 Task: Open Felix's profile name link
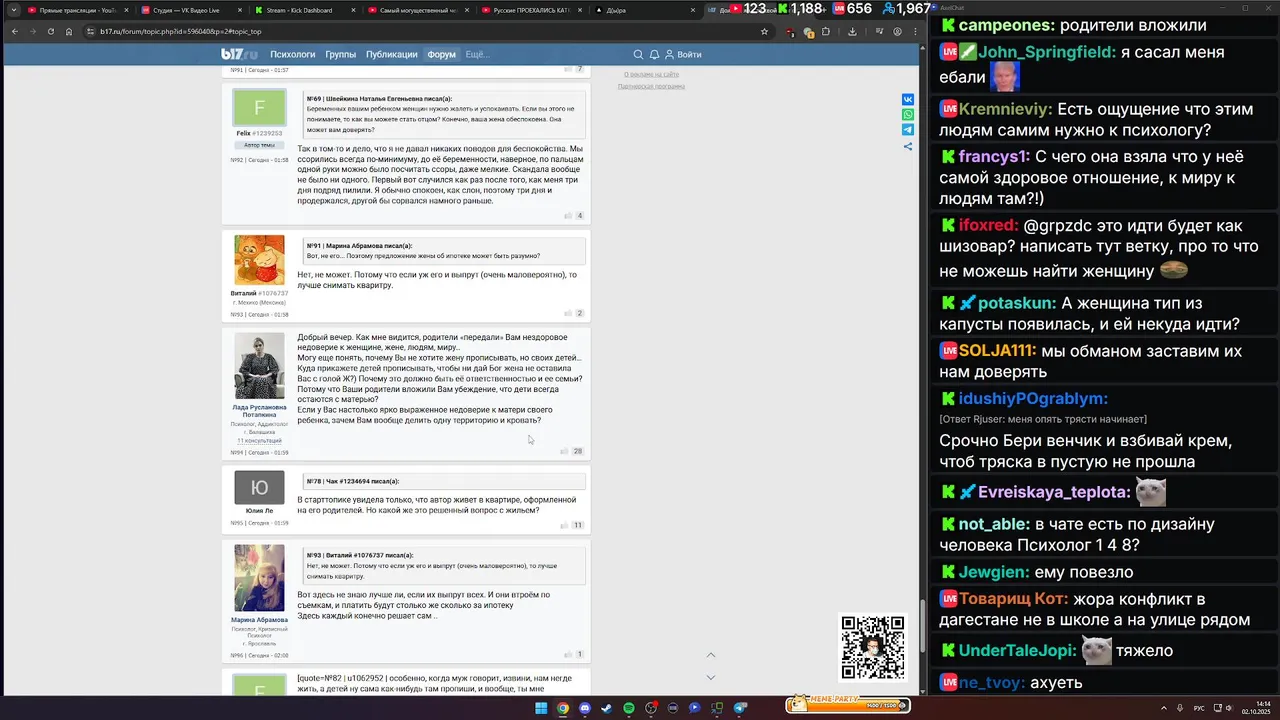243,133
